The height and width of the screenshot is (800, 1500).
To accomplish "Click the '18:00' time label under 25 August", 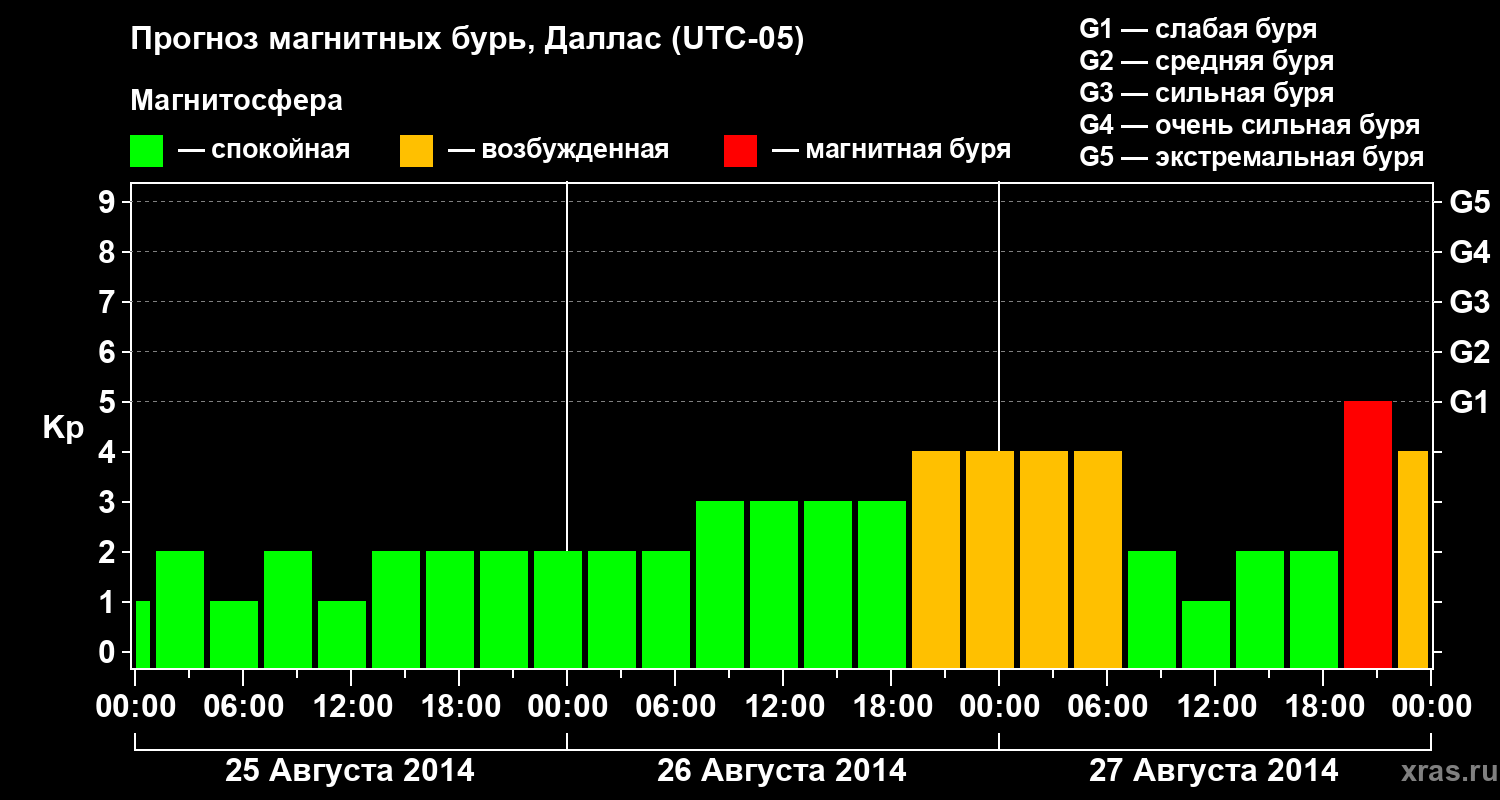I will click(x=459, y=707).
